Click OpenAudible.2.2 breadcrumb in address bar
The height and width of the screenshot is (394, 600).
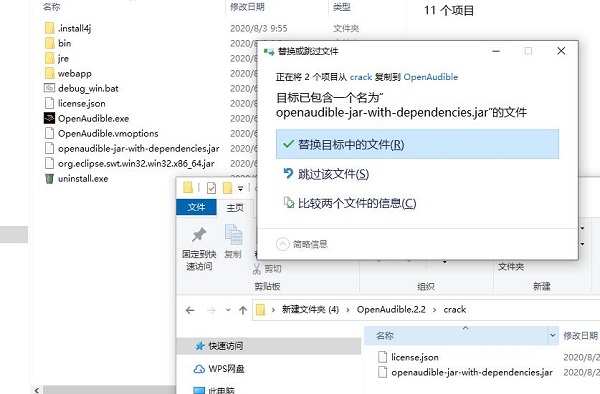(391, 309)
